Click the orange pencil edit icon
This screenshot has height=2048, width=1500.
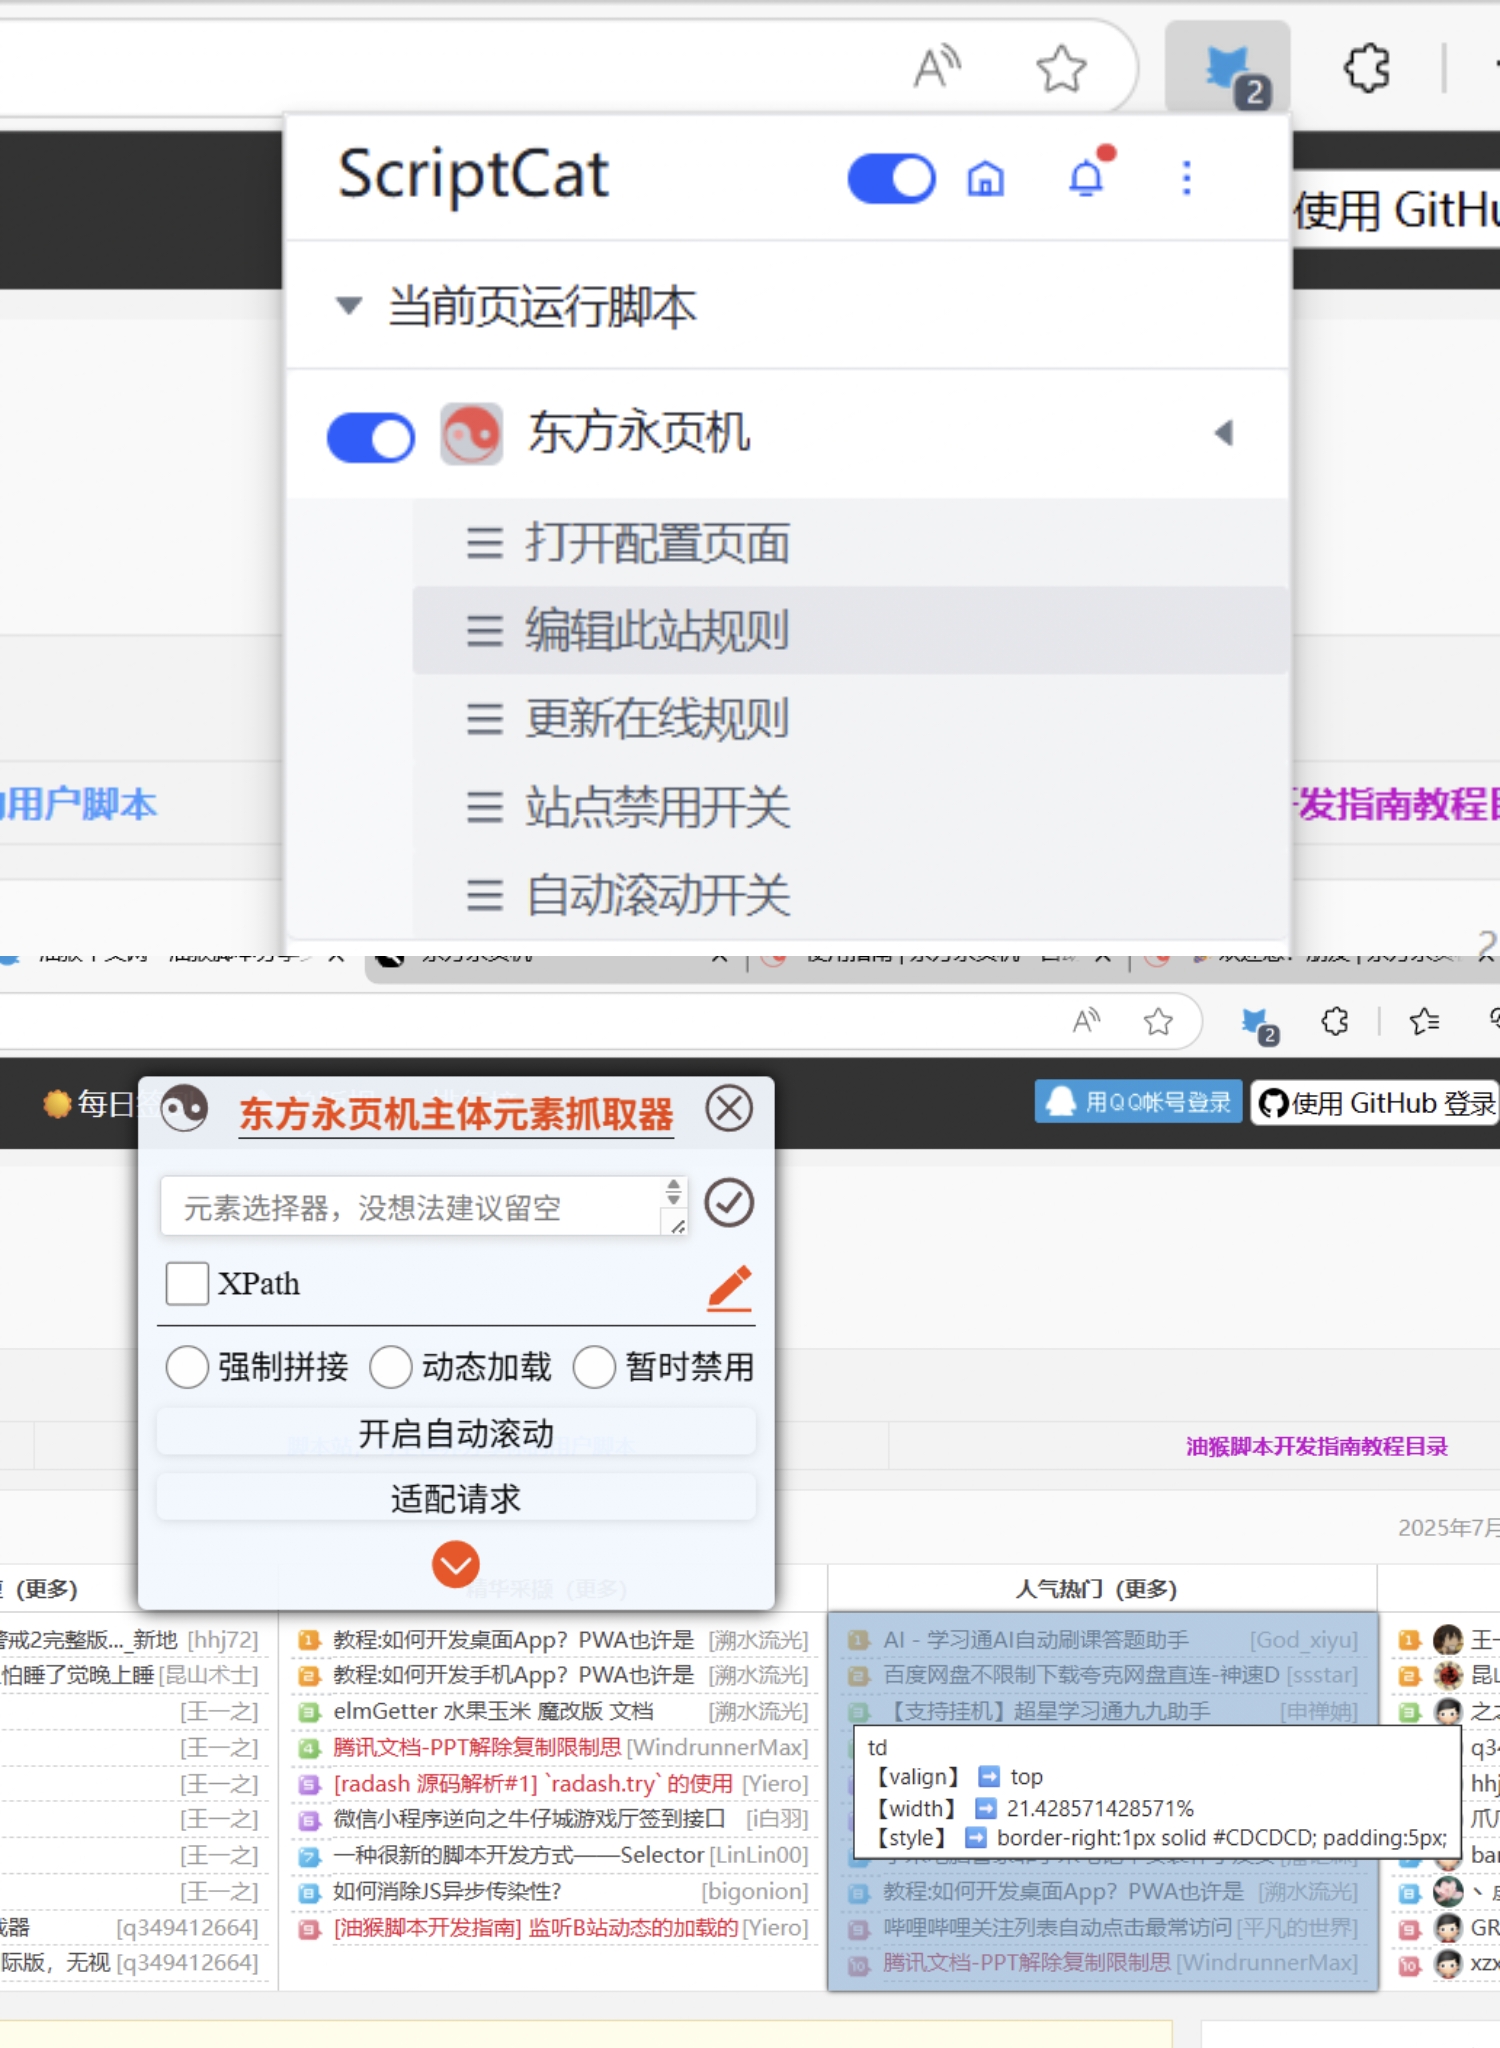click(730, 1287)
